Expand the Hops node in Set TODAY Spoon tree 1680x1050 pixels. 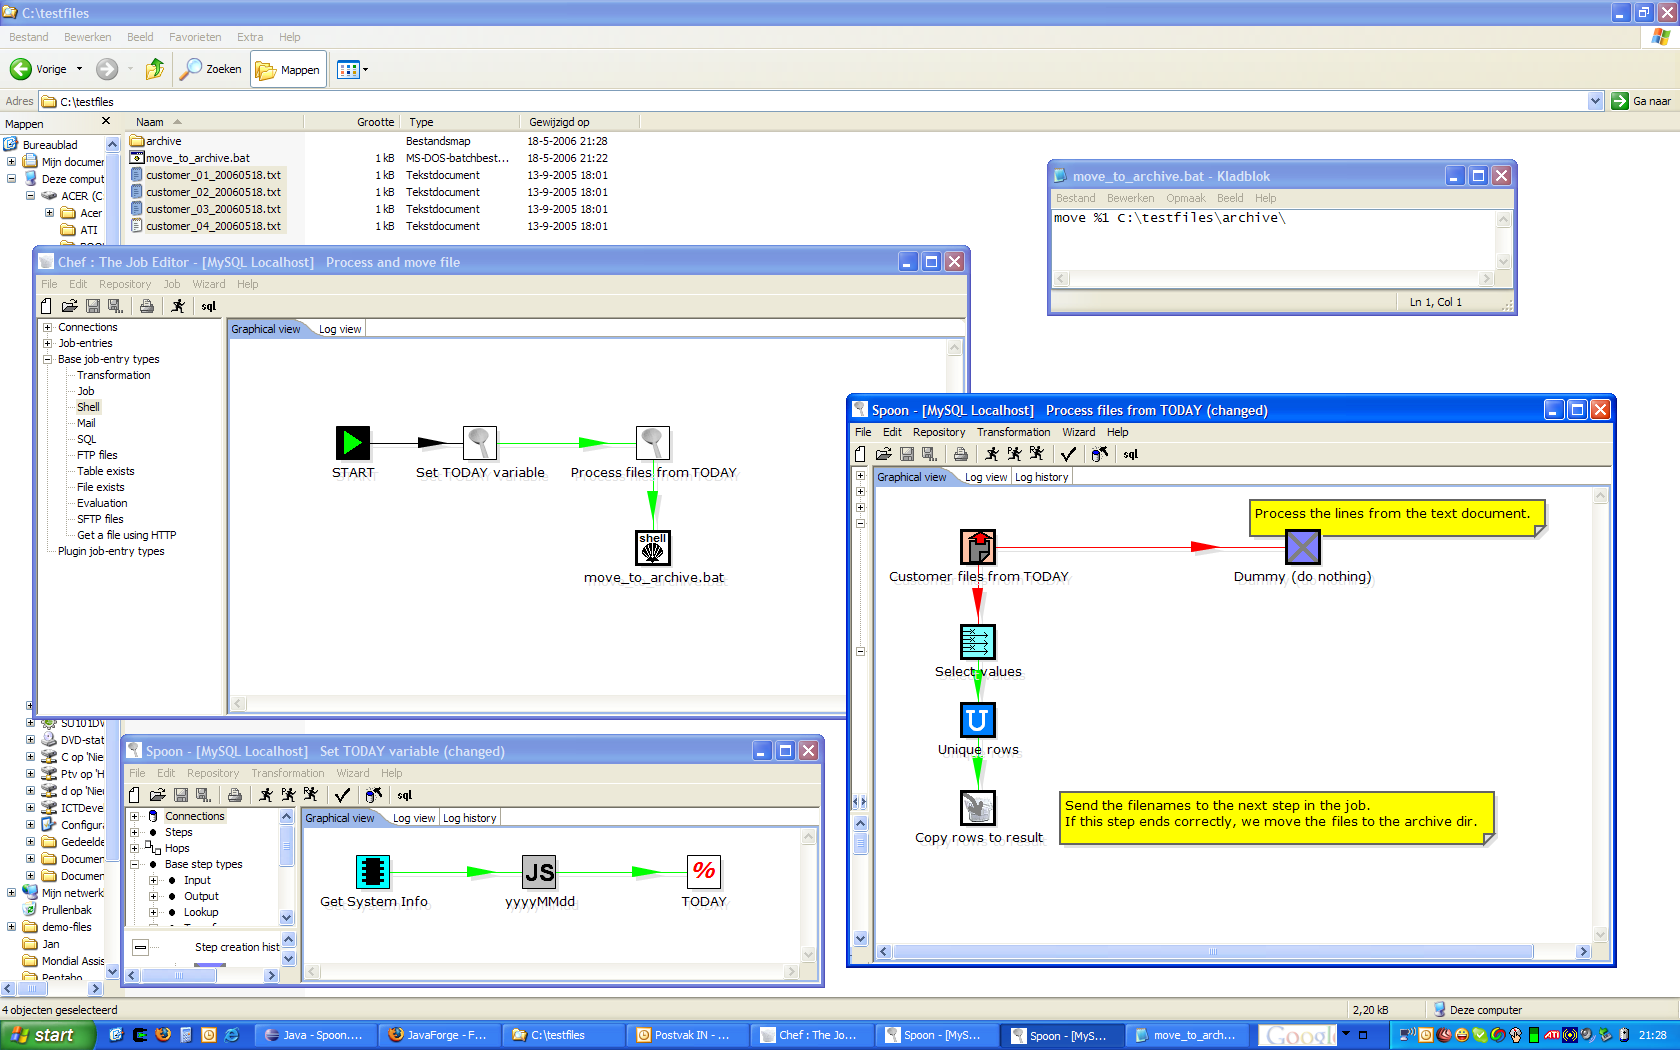135,848
